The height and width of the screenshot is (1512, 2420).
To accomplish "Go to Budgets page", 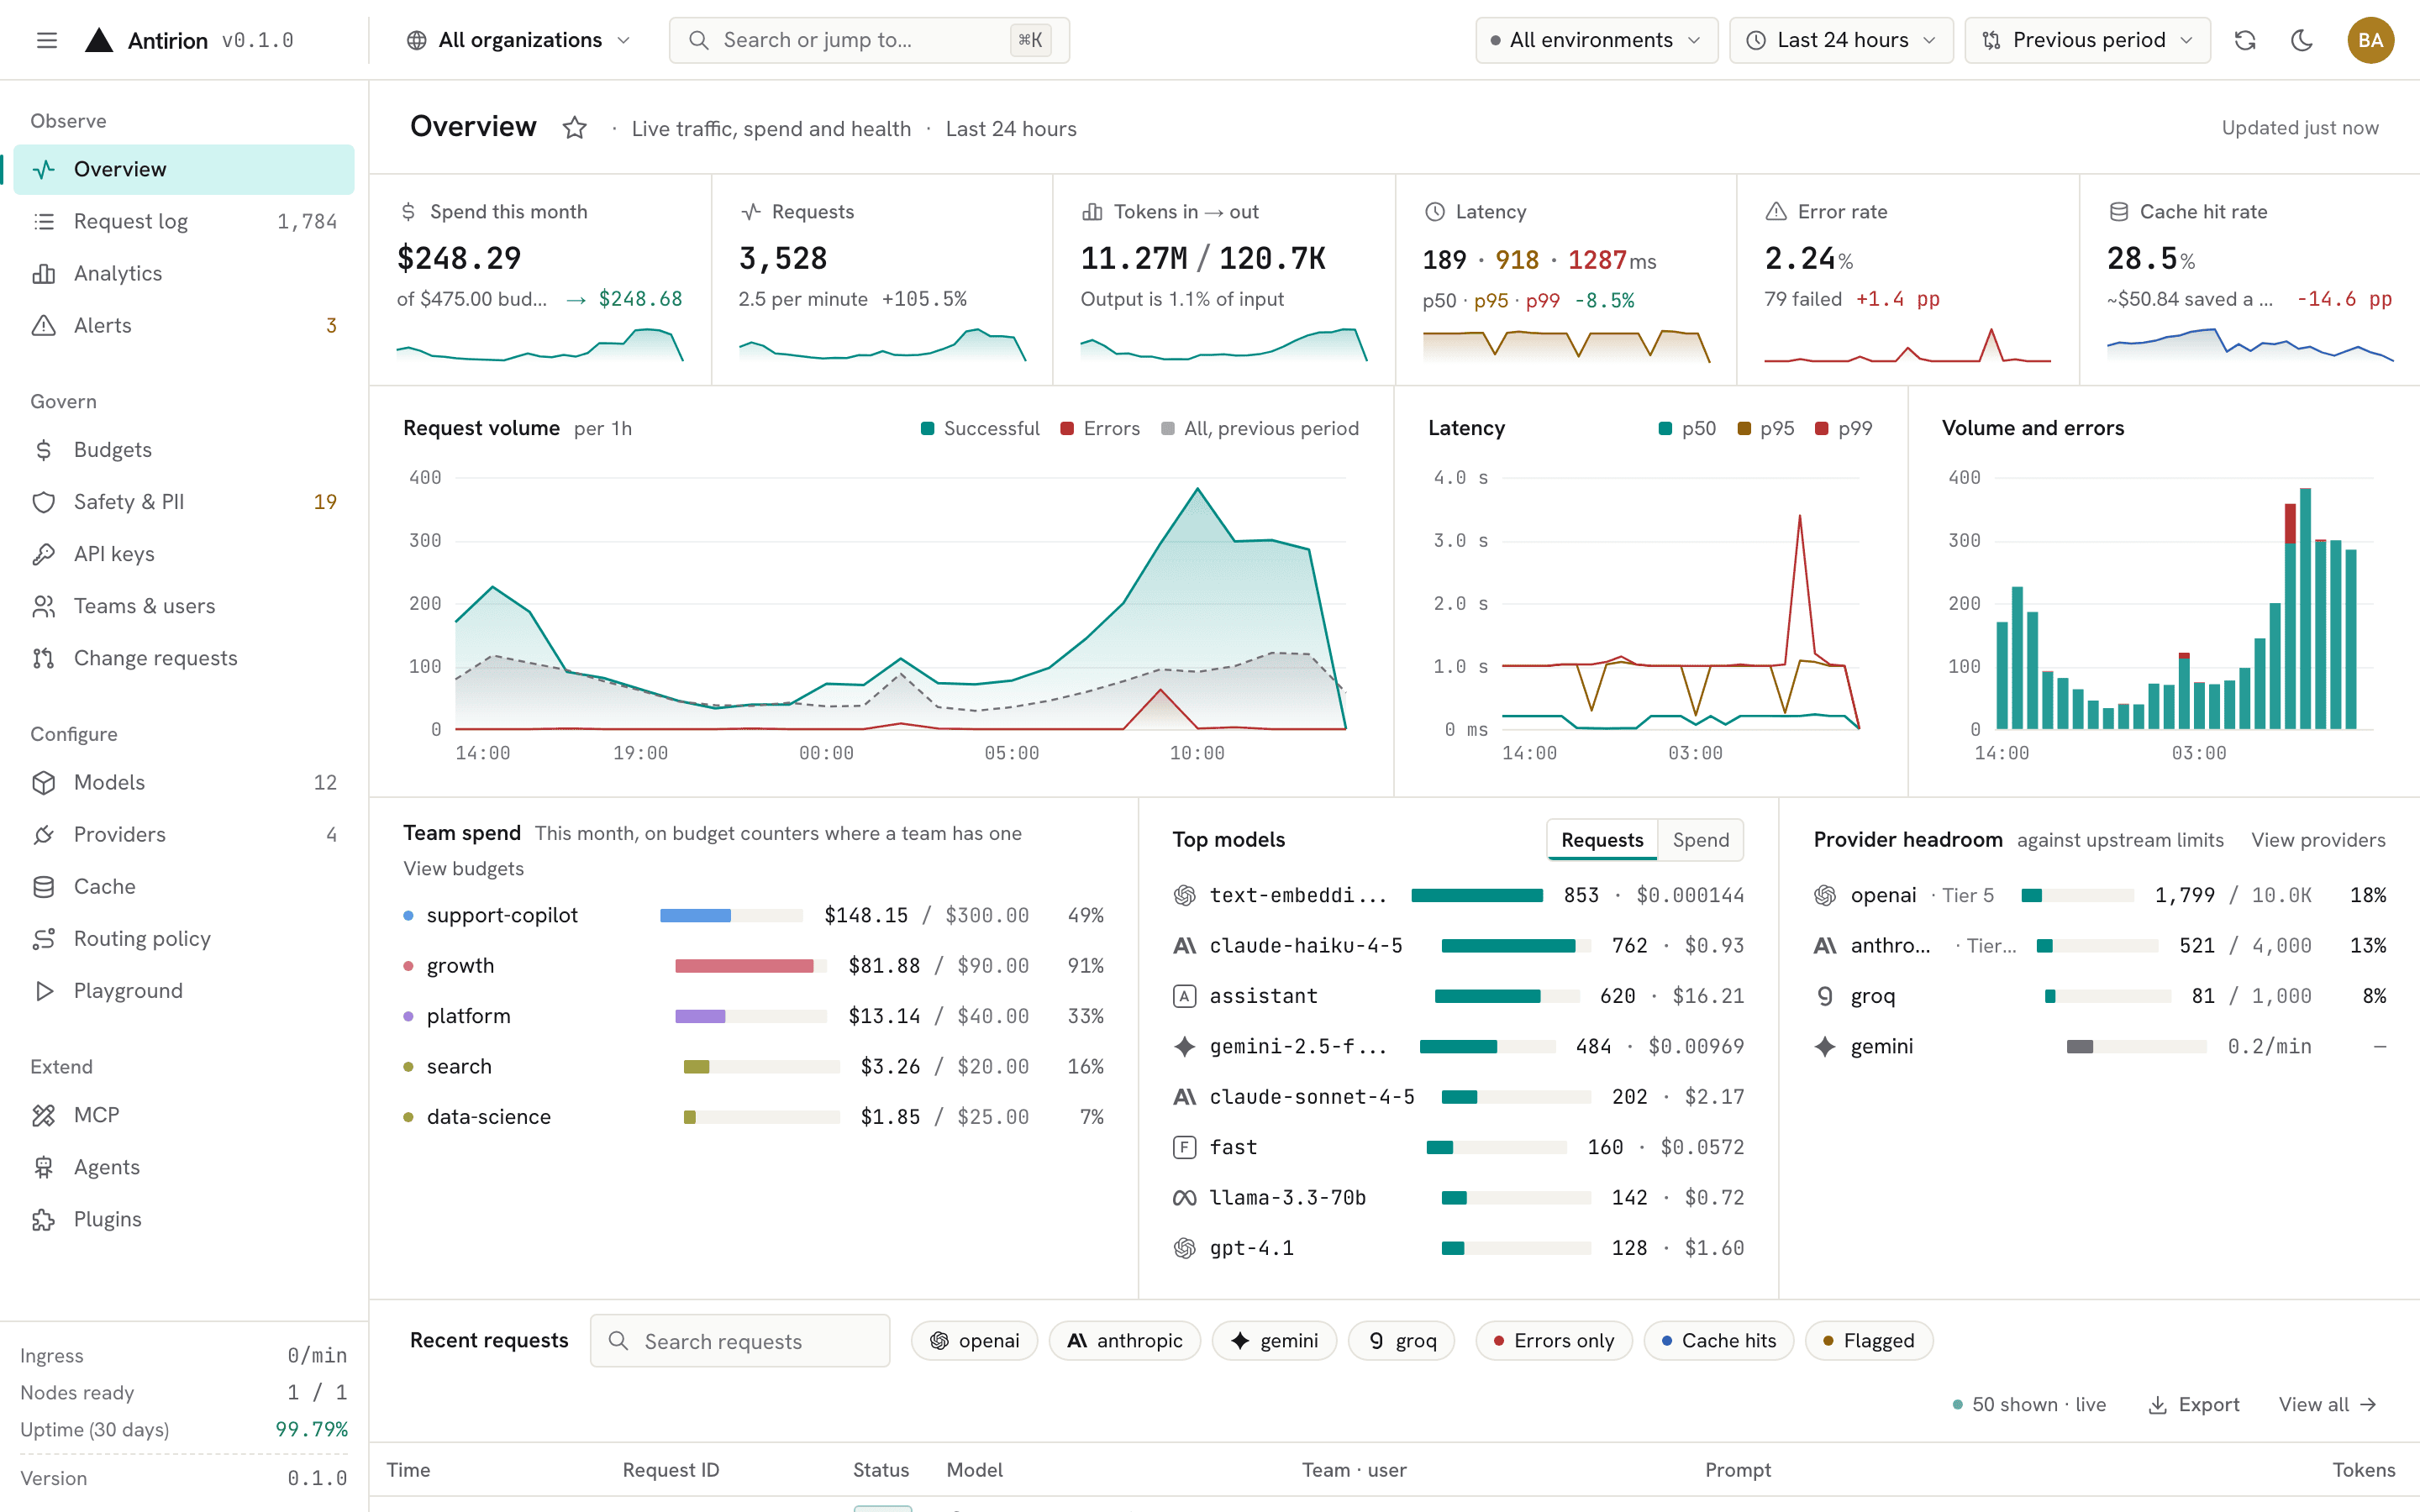I will point(184,450).
